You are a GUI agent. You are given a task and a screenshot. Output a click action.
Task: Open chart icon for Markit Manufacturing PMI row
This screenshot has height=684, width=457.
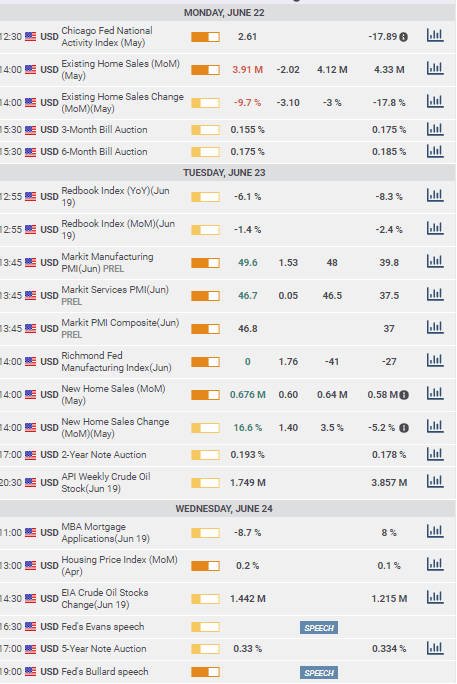(435, 262)
